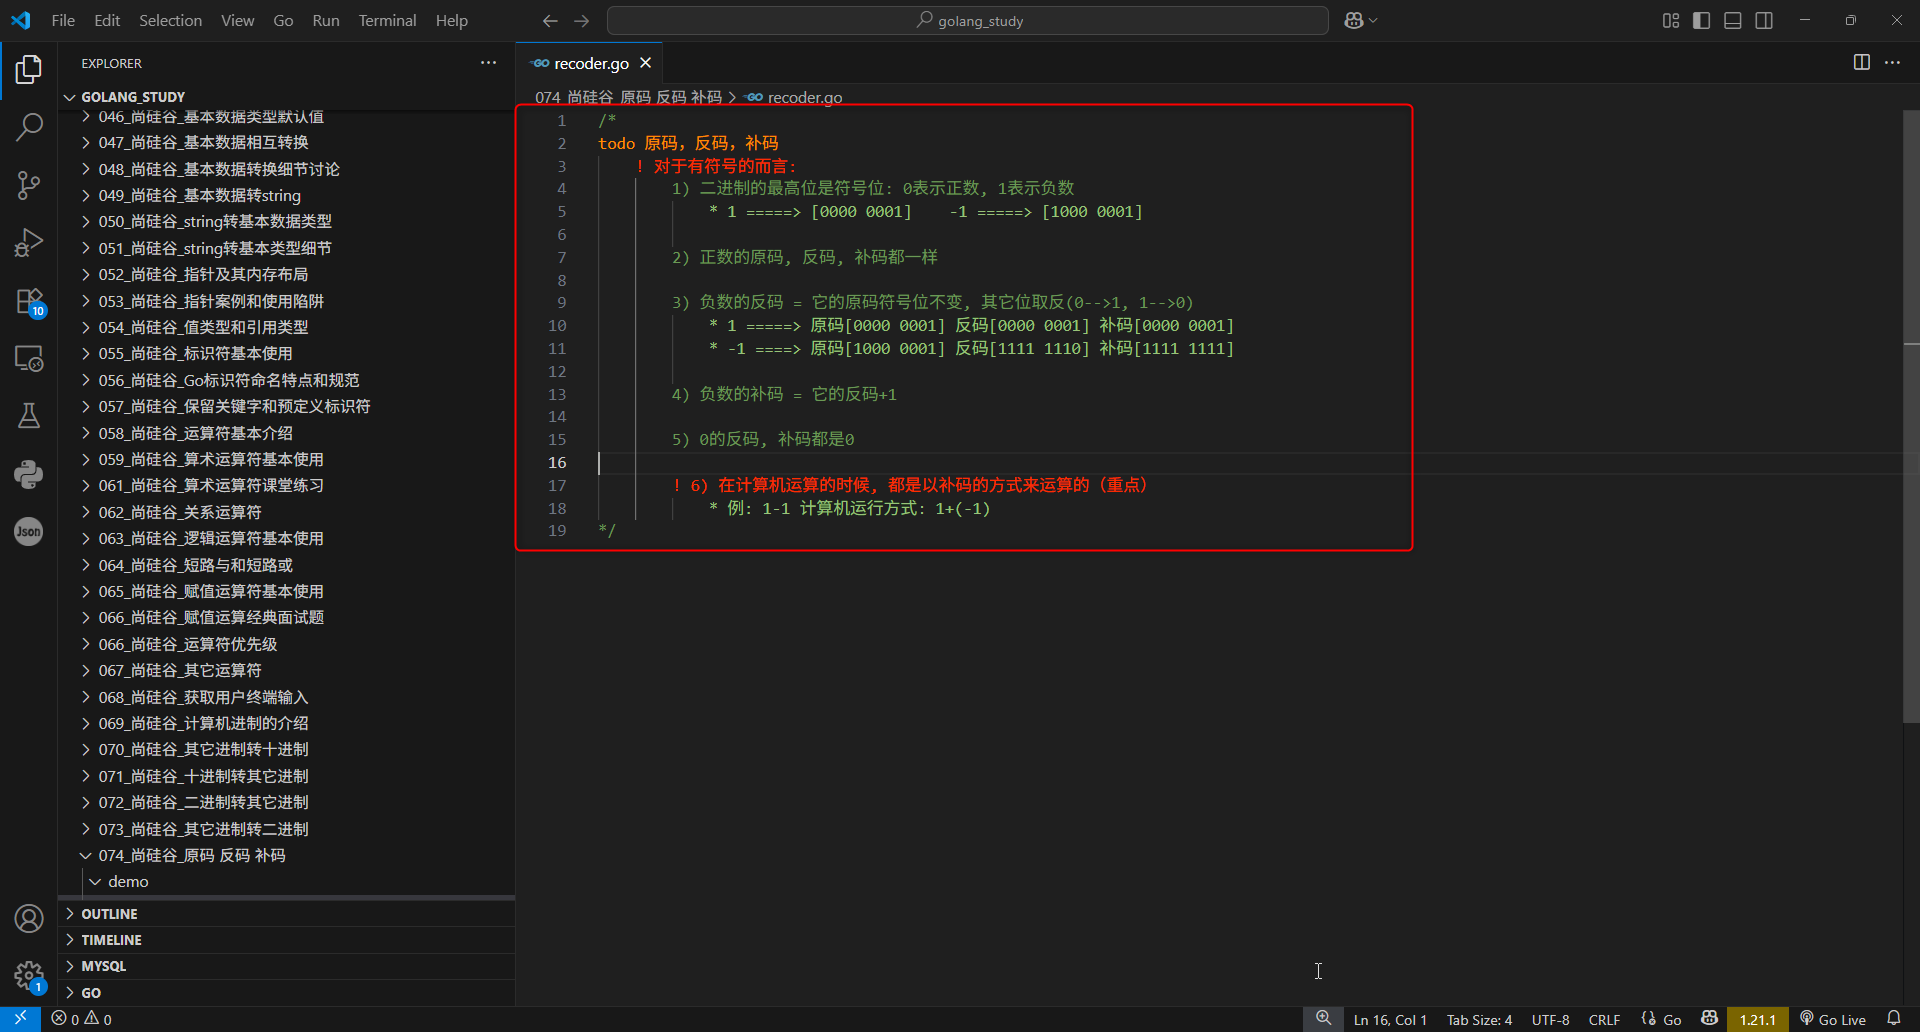Open problems errors and warnings indicator
This screenshot has height=1032, width=1920.
click(81, 1019)
